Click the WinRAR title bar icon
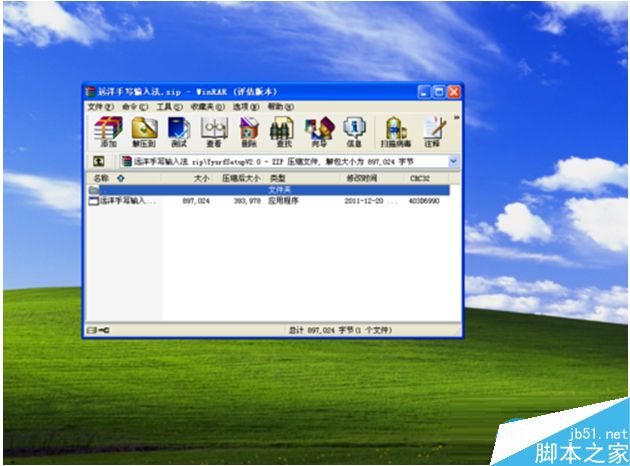The image size is (630, 466). click(x=91, y=92)
